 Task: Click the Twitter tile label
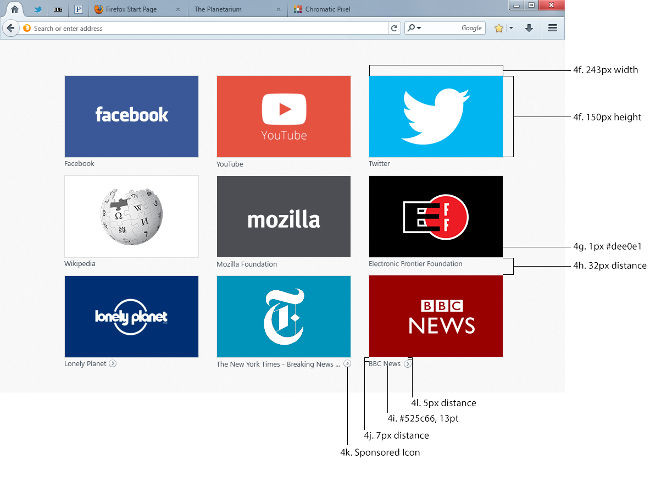pos(379,163)
